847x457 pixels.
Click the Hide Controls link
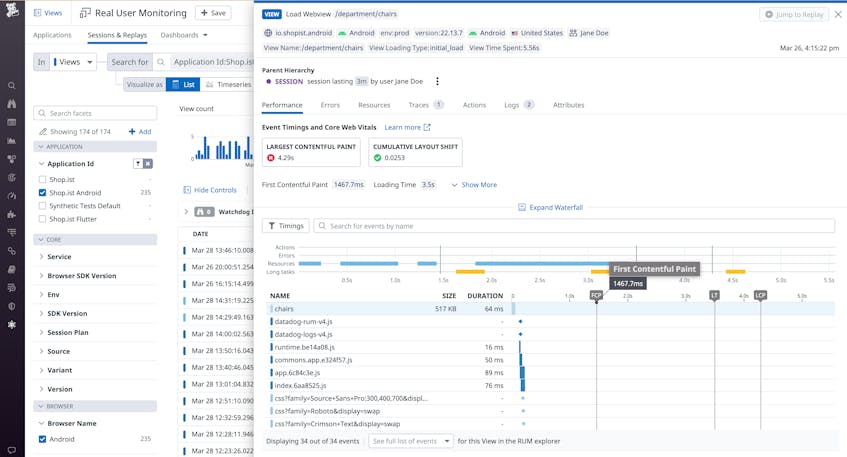point(215,190)
